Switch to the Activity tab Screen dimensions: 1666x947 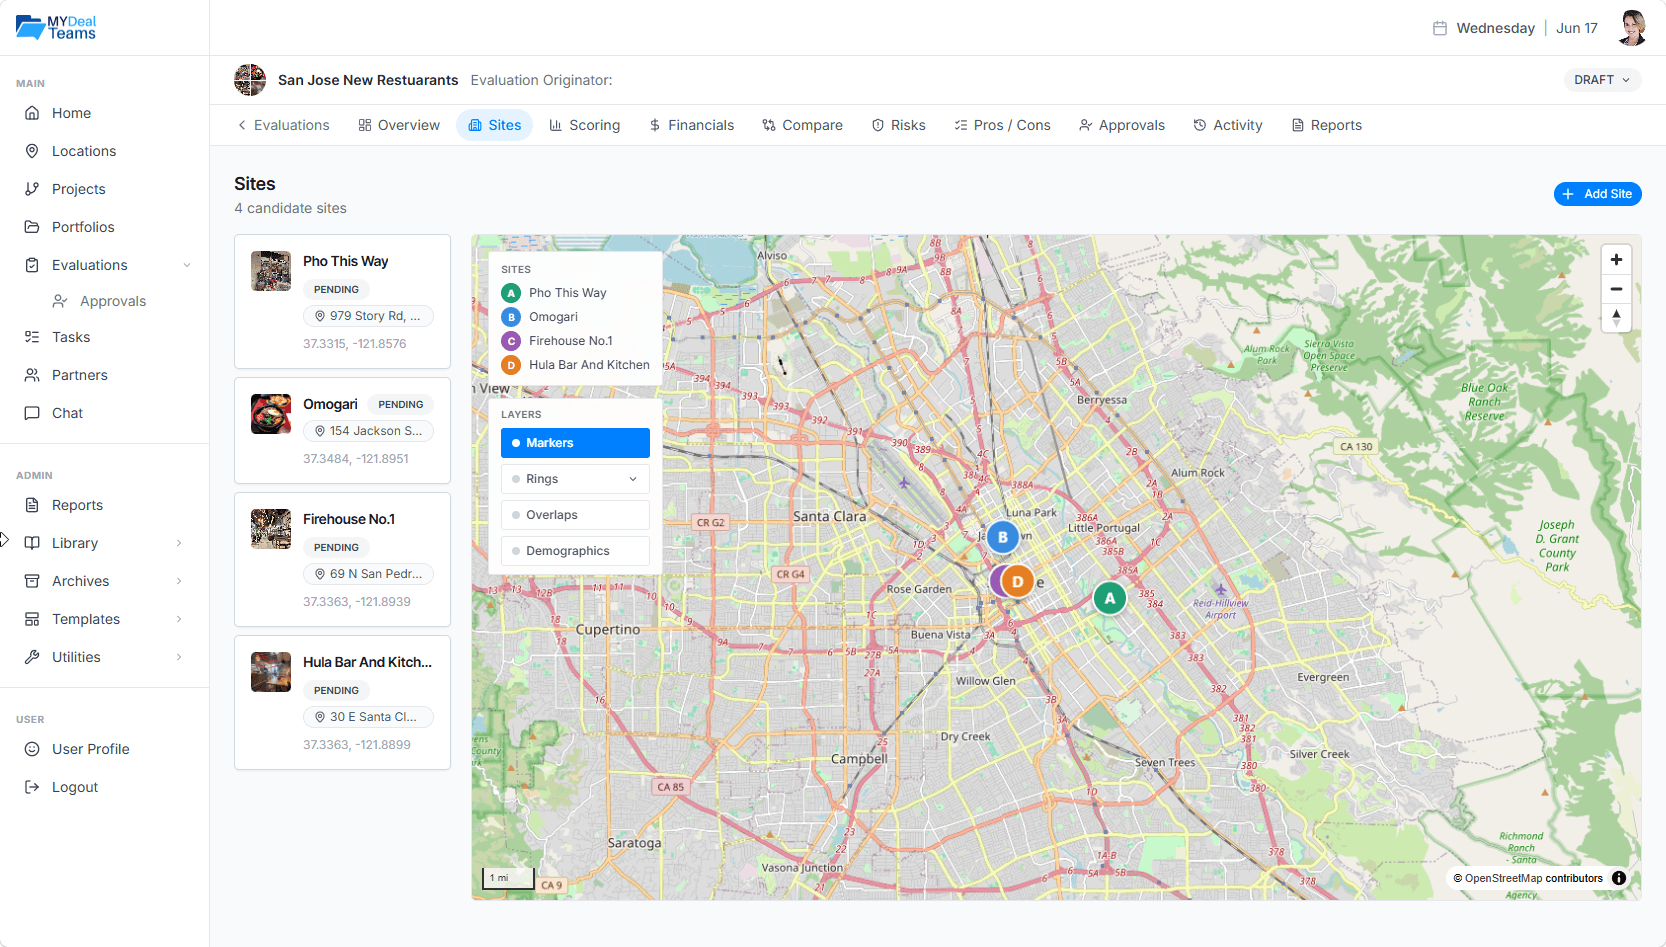1228,125
